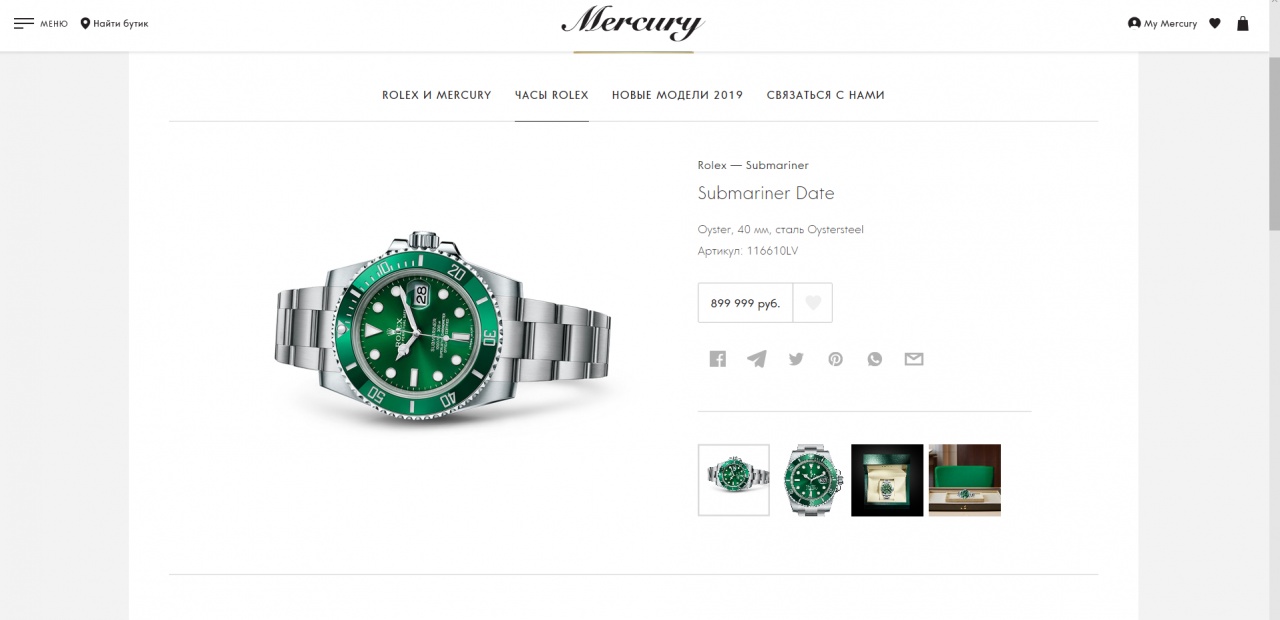Share product by email envelope

coord(914,359)
